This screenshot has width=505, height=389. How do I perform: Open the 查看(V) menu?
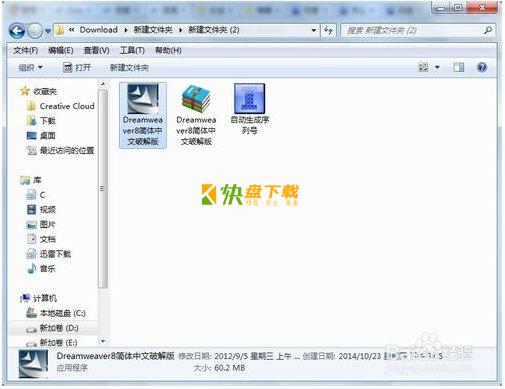click(x=96, y=50)
